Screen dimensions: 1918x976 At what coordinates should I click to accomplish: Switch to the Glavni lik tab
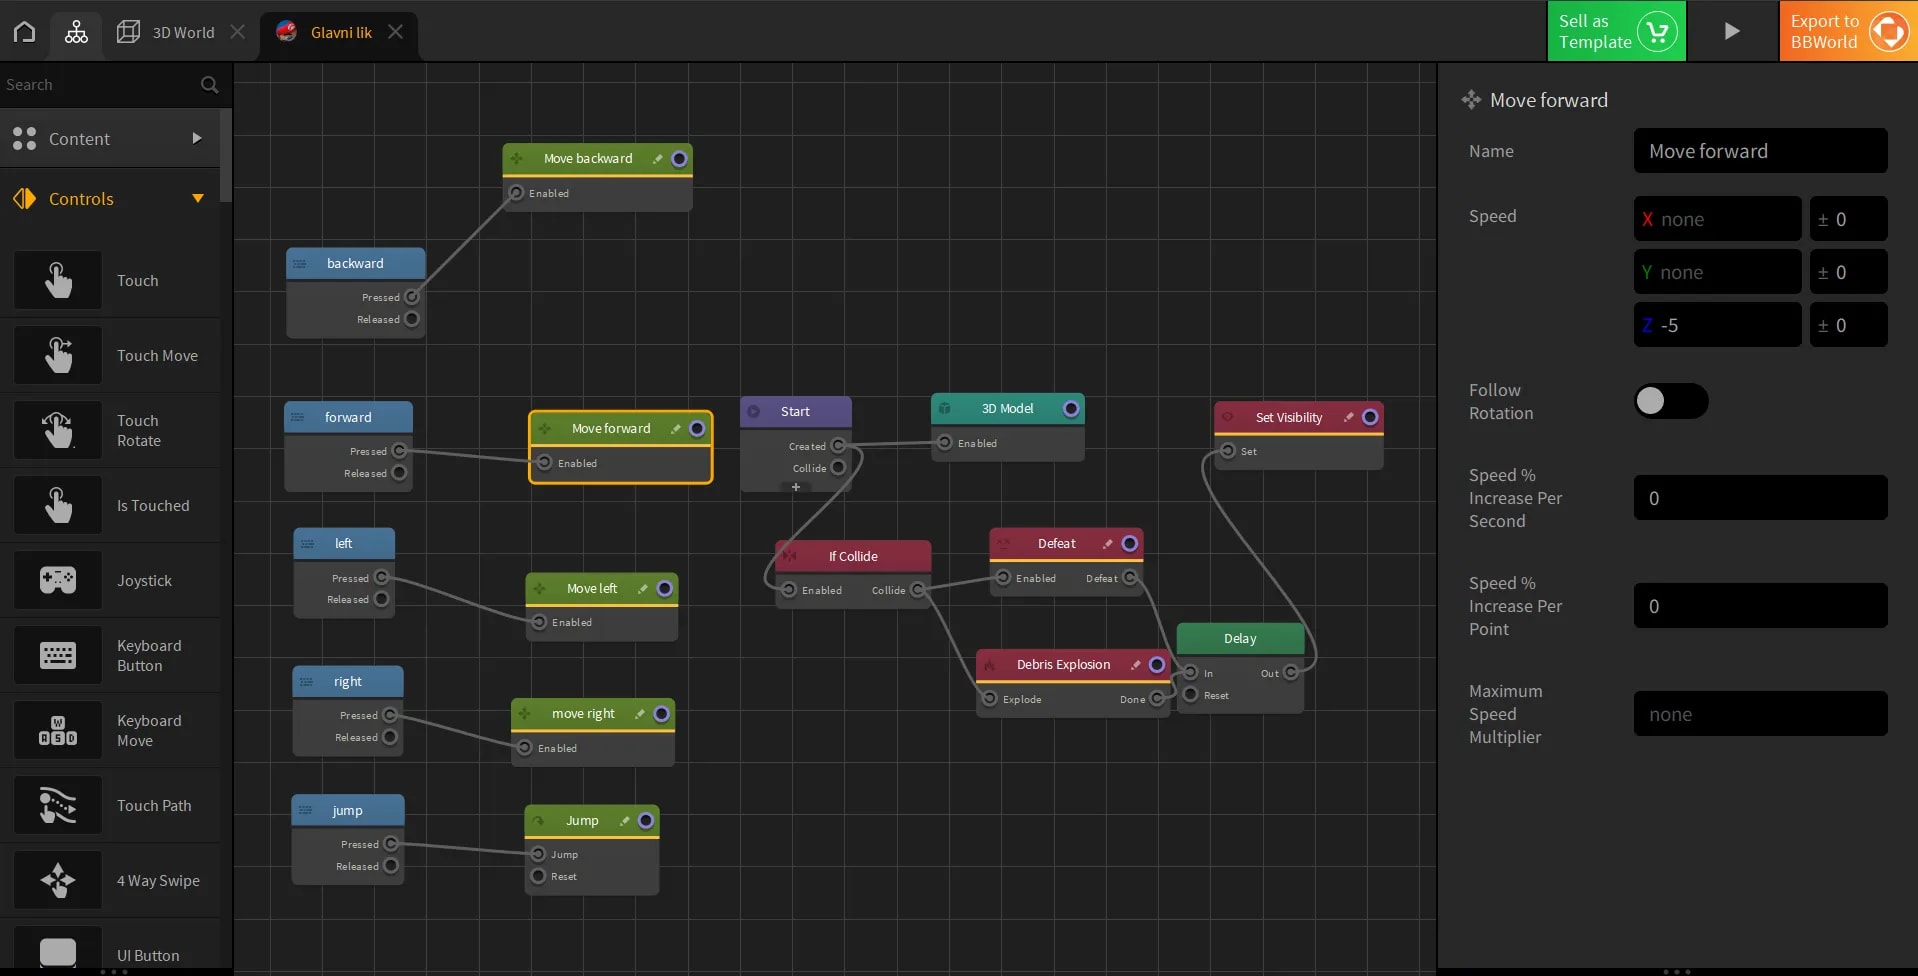(340, 32)
